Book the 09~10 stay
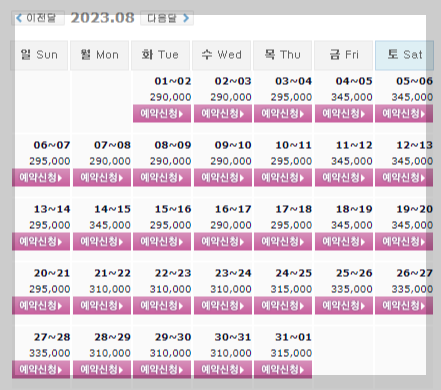This screenshot has height=390, width=441. click(x=223, y=178)
